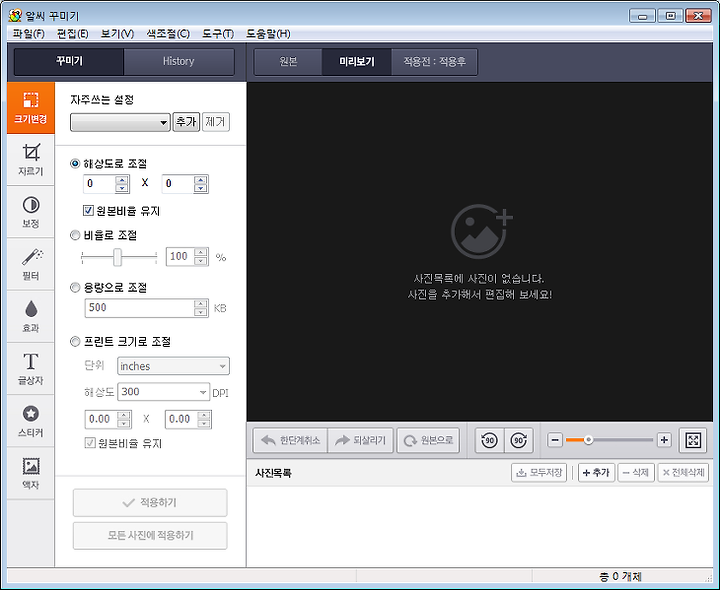Switch to 적용전 : 적용후 comparison tab
This screenshot has width=720, height=590.
coord(434,62)
